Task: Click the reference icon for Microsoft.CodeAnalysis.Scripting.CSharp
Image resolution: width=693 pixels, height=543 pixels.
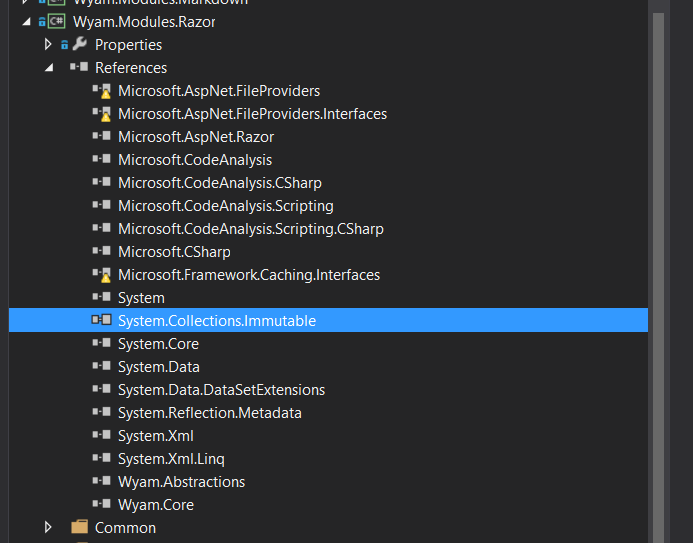Action: click(x=102, y=228)
